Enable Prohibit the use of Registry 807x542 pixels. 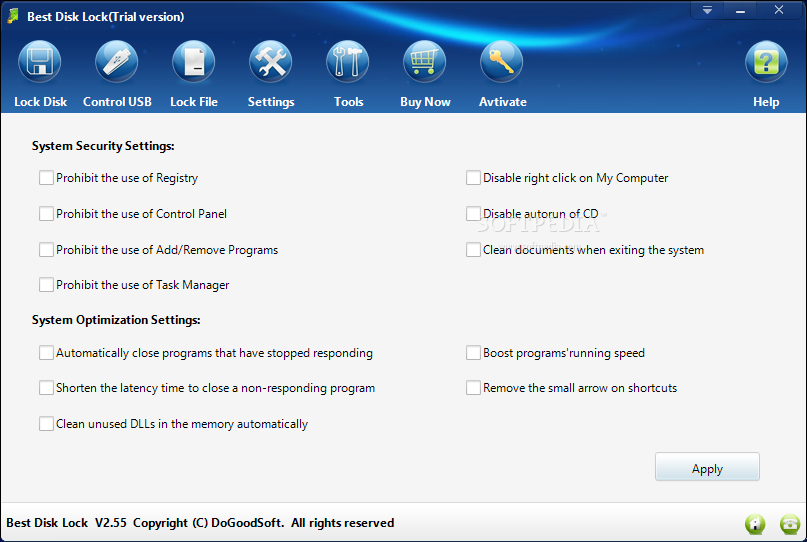click(x=46, y=178)
